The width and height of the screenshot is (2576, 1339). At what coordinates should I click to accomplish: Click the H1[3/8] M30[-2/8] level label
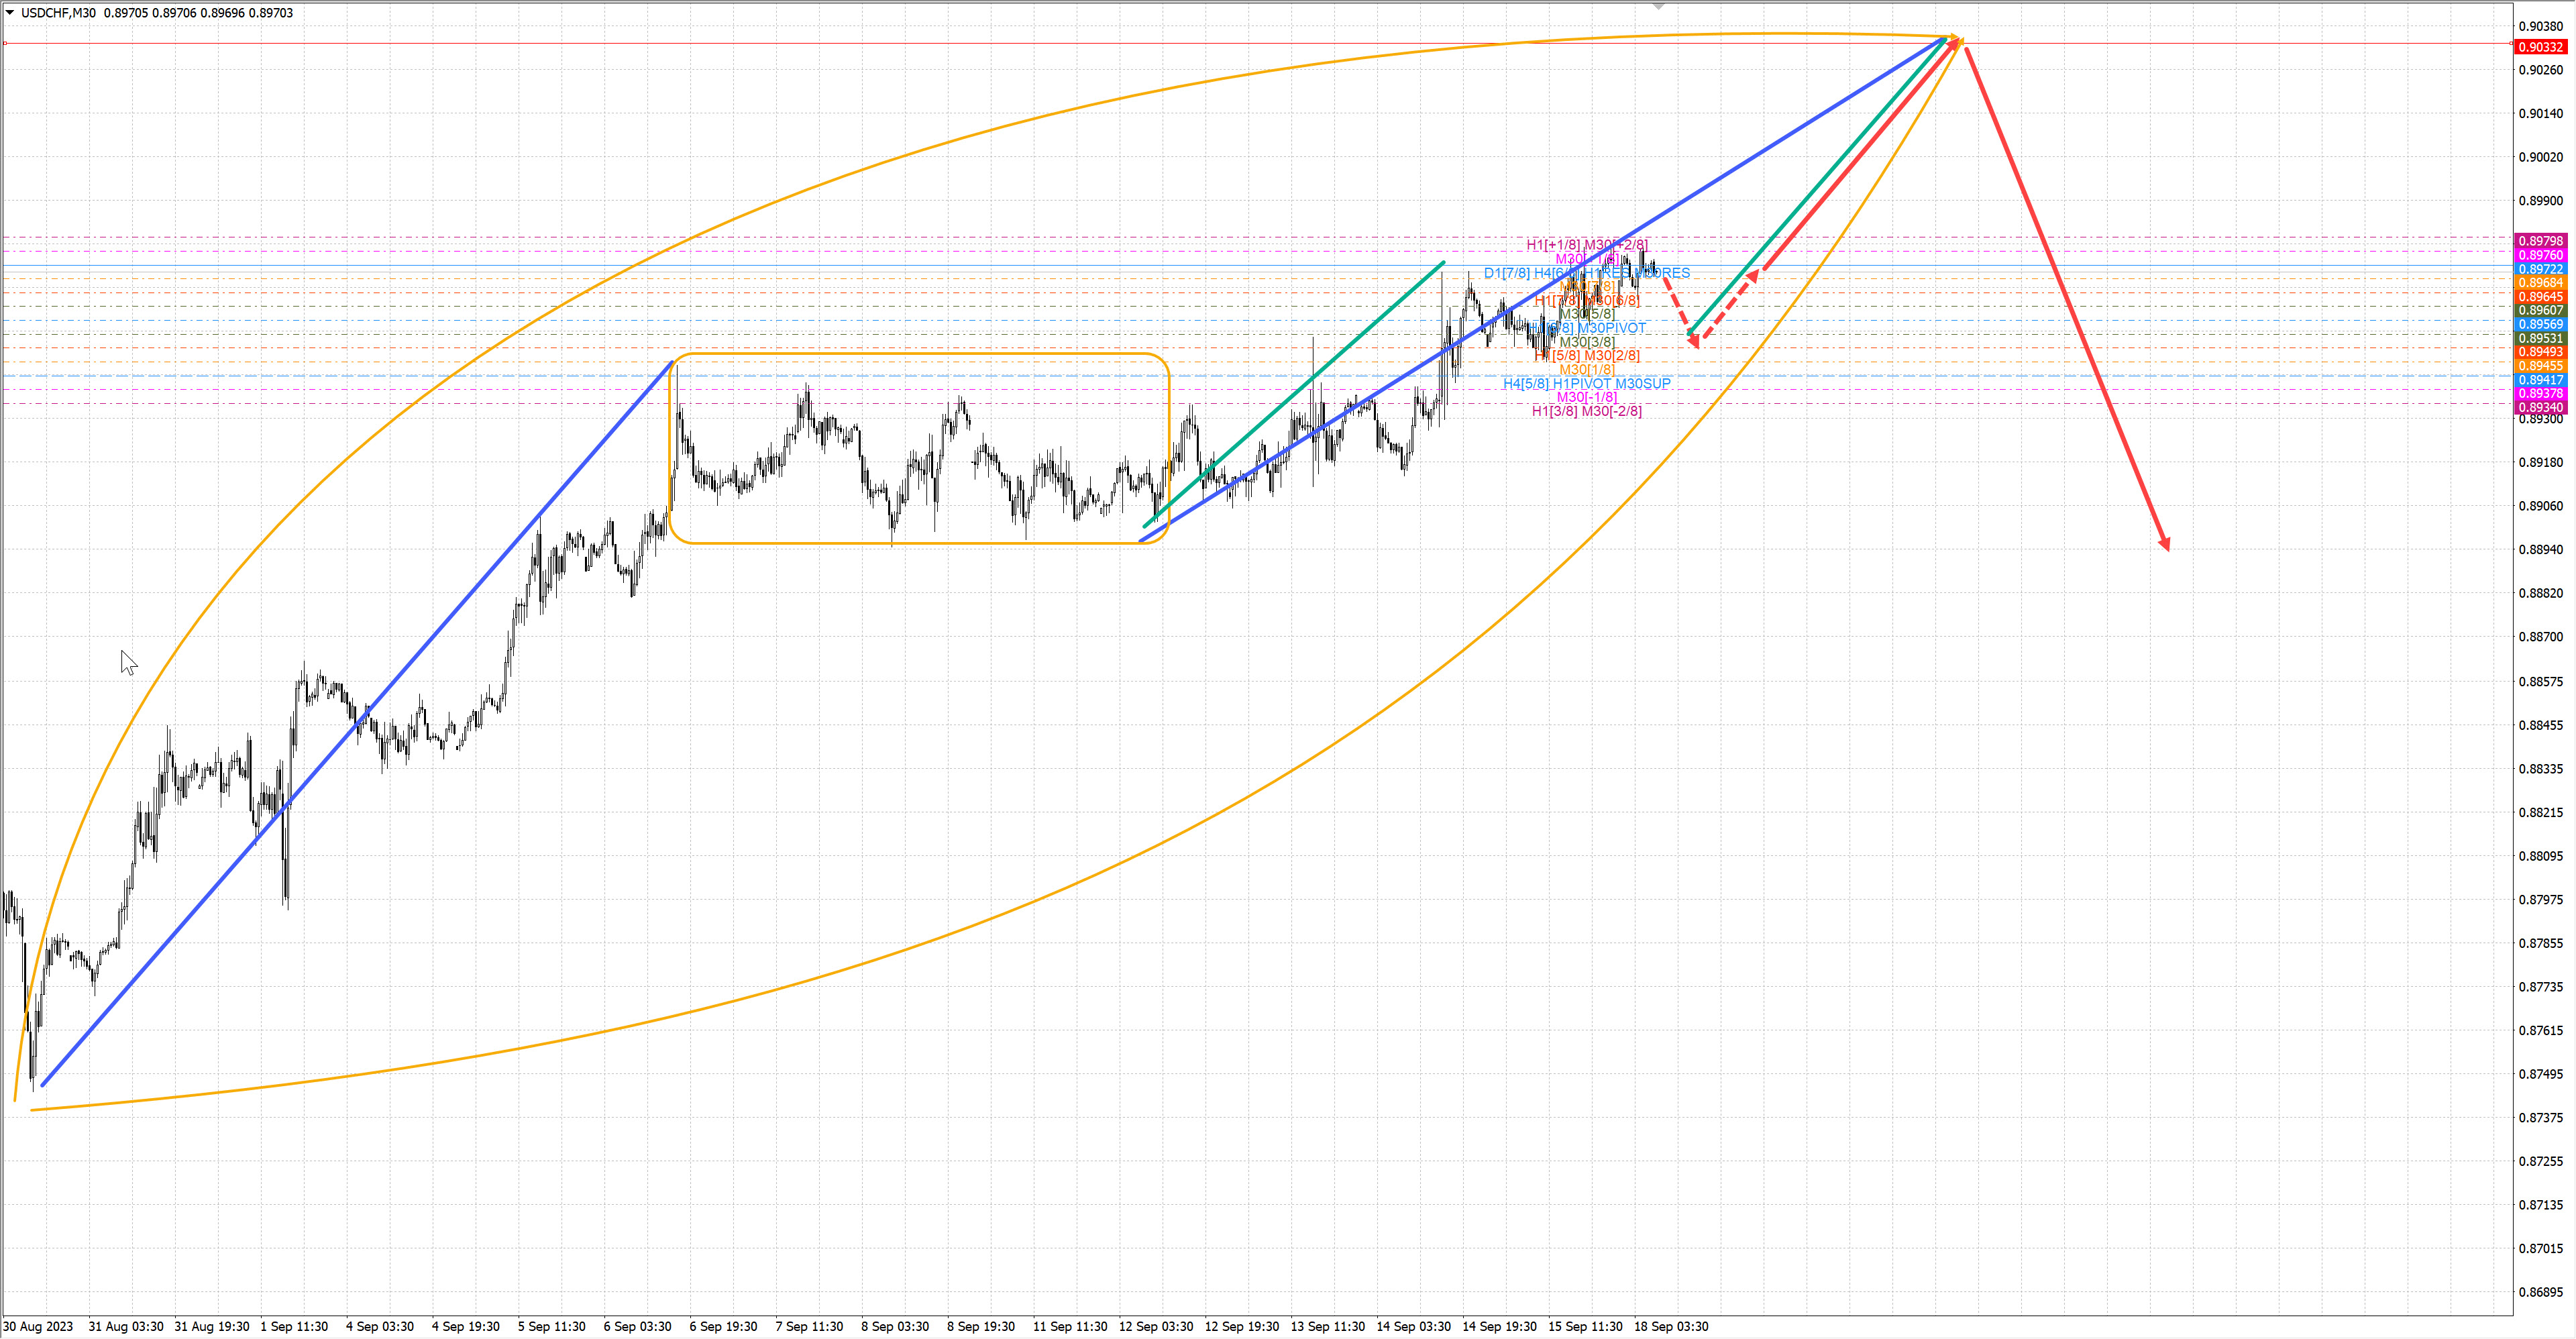coord(1586,411)
